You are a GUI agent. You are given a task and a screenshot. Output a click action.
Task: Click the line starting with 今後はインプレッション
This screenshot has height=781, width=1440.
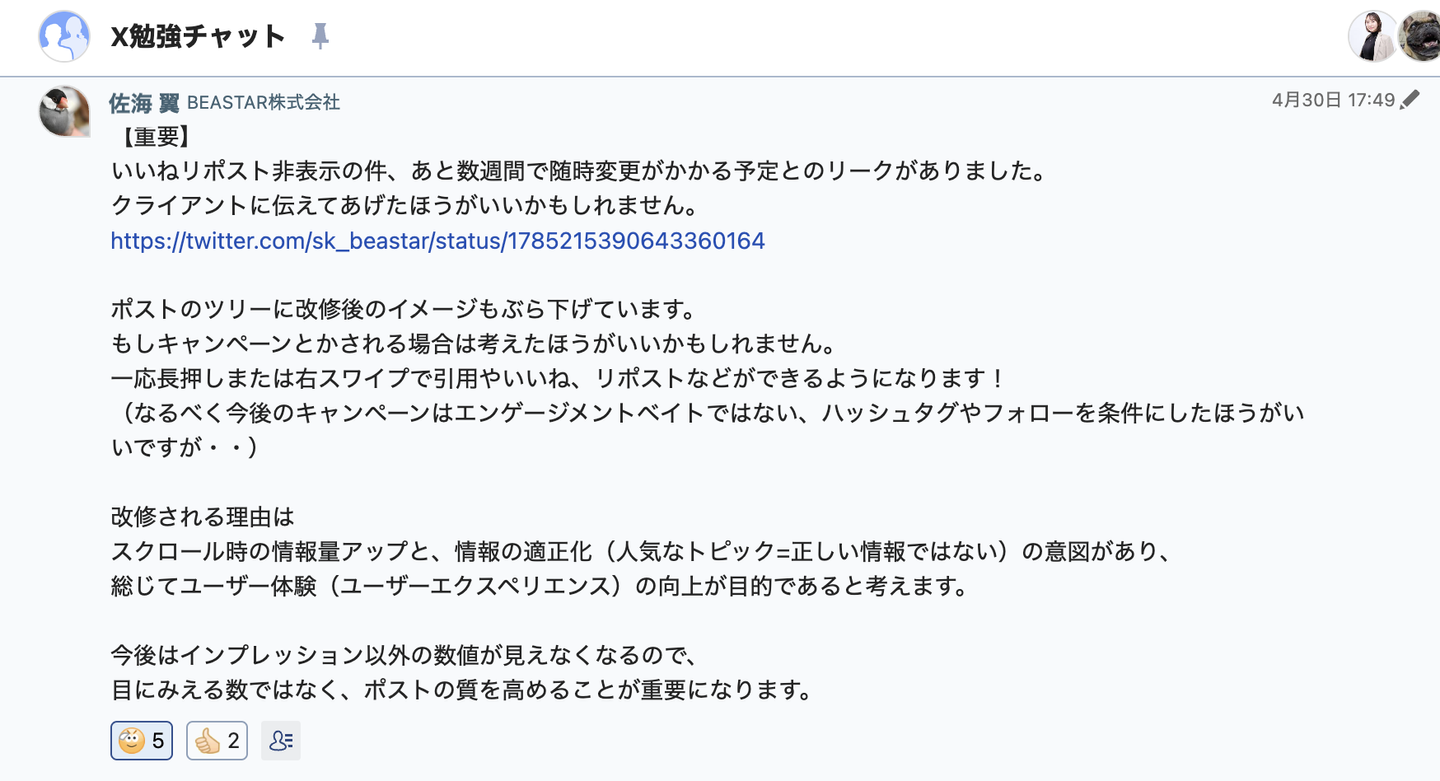(x=403, y=656)
